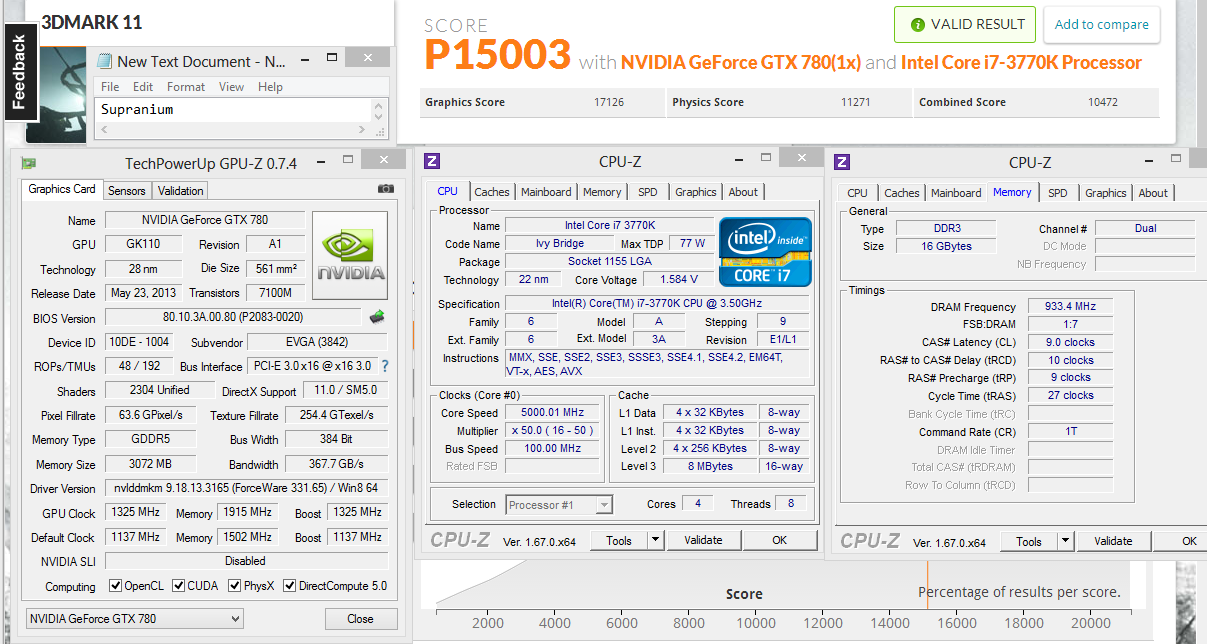This screenshot has width=1207, height=644.
Task: Open the SPD tab in right CPU-Z window
Action: [x=1058, y=193]
